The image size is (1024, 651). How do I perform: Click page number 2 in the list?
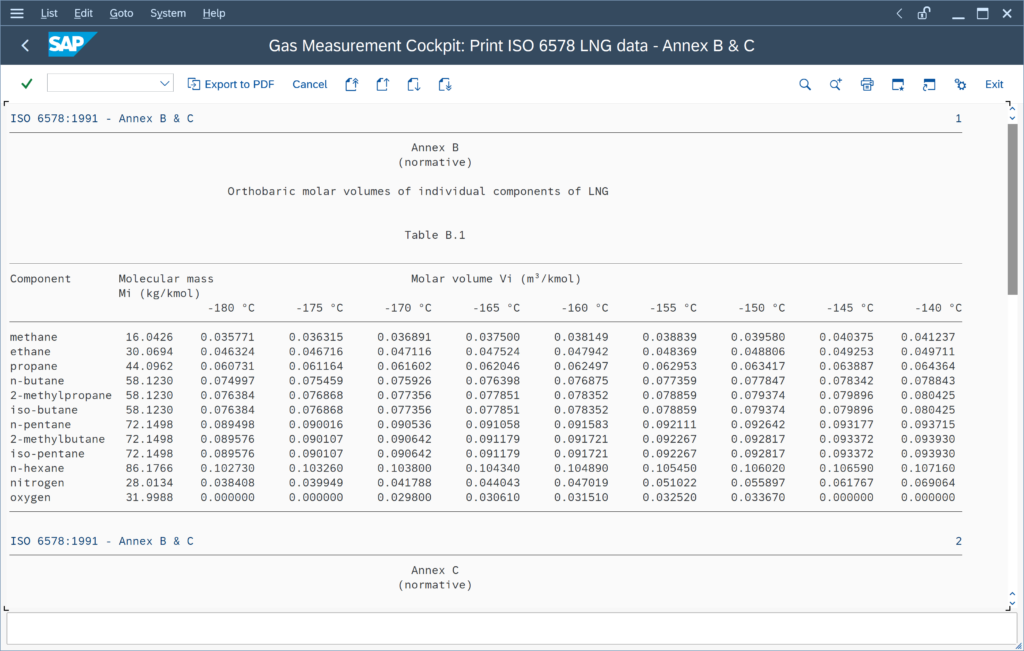[958, 541]
